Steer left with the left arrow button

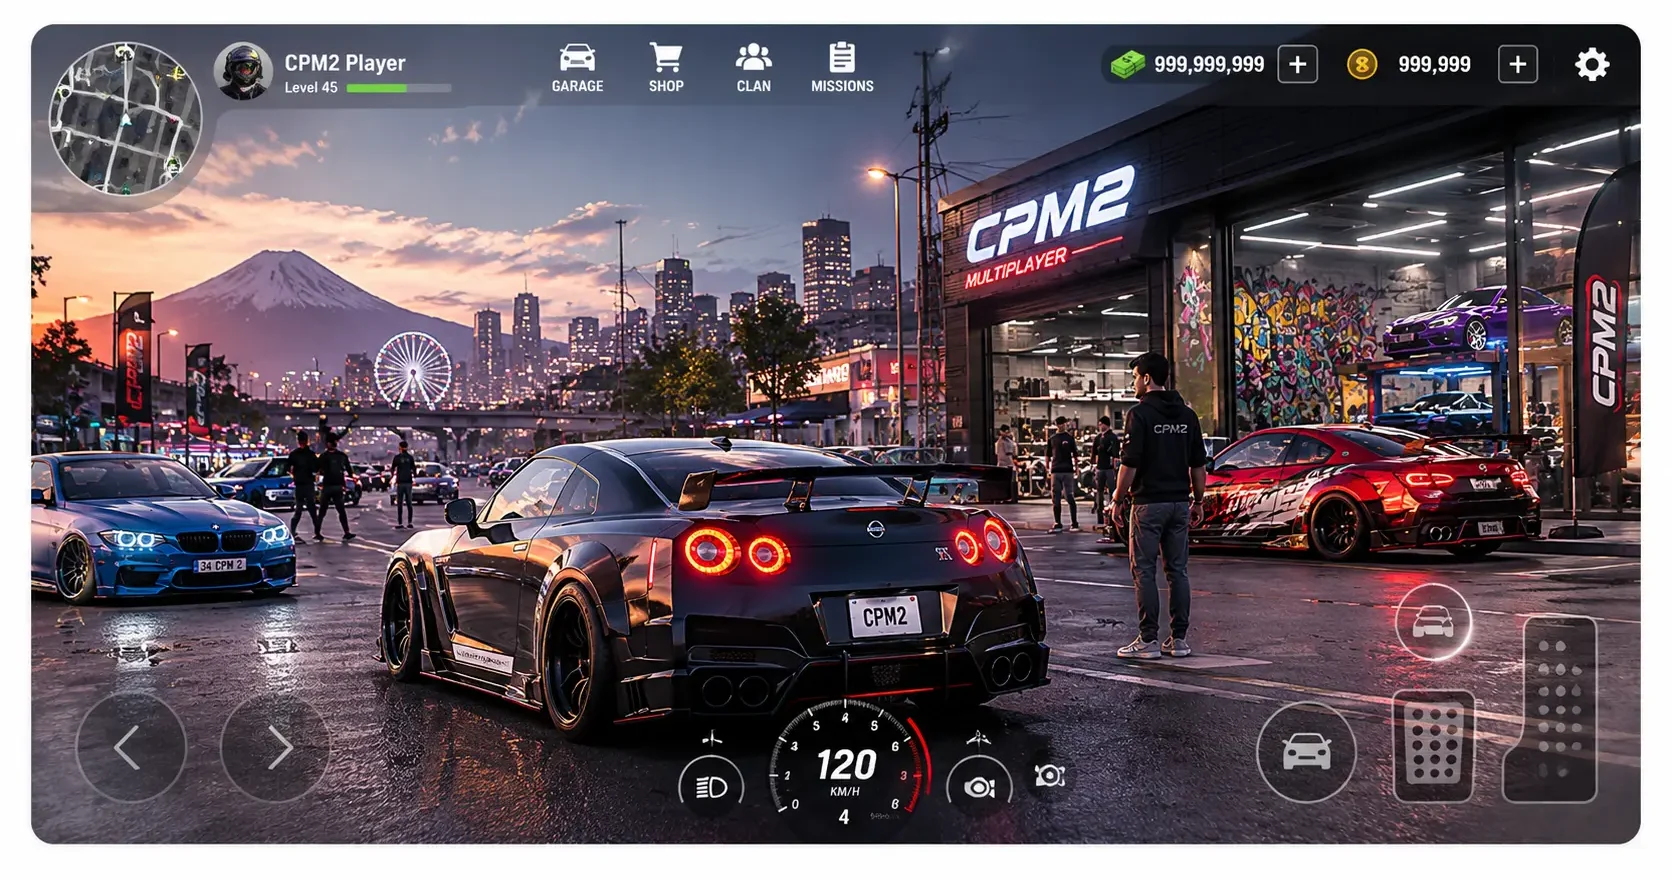(131, 747)
